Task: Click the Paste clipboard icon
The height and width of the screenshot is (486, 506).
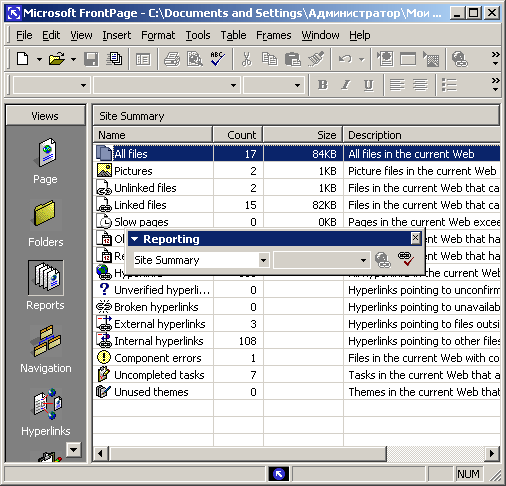Action: 293,59
